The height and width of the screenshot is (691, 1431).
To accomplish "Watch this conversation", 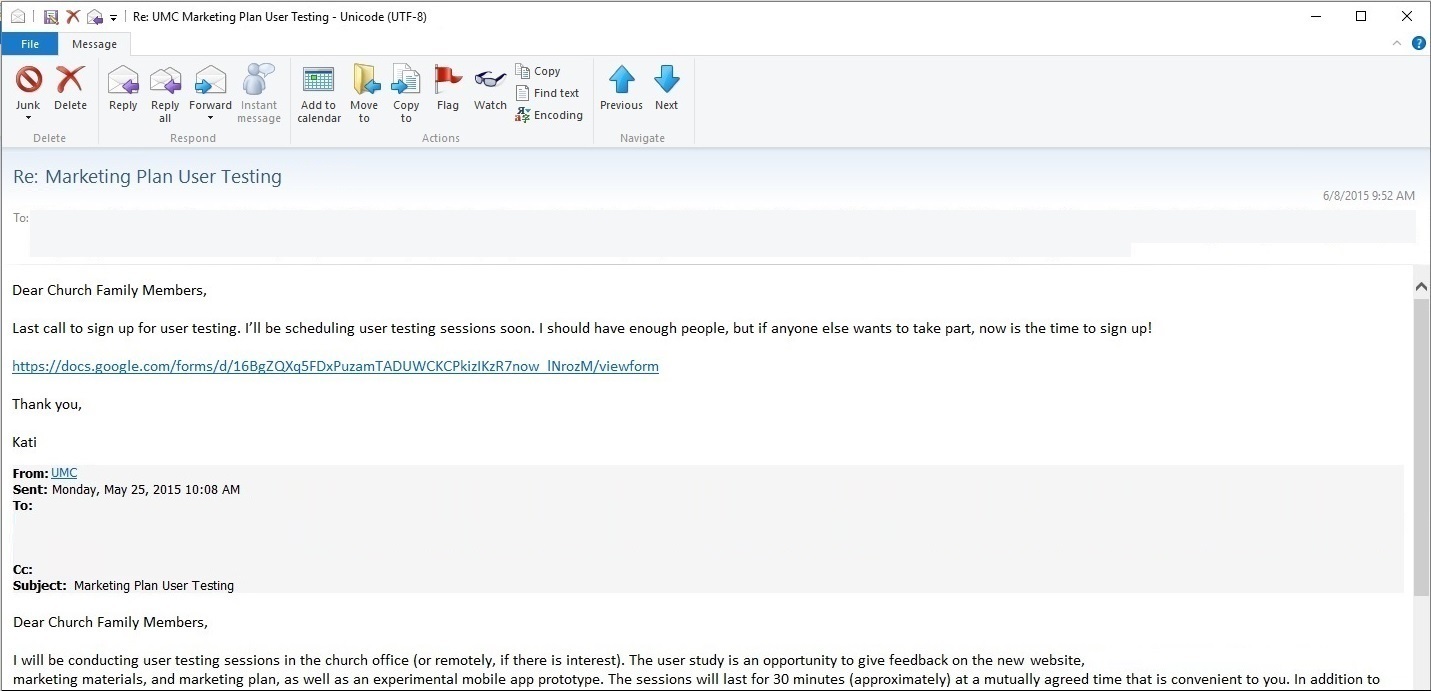I will [490, 81].
